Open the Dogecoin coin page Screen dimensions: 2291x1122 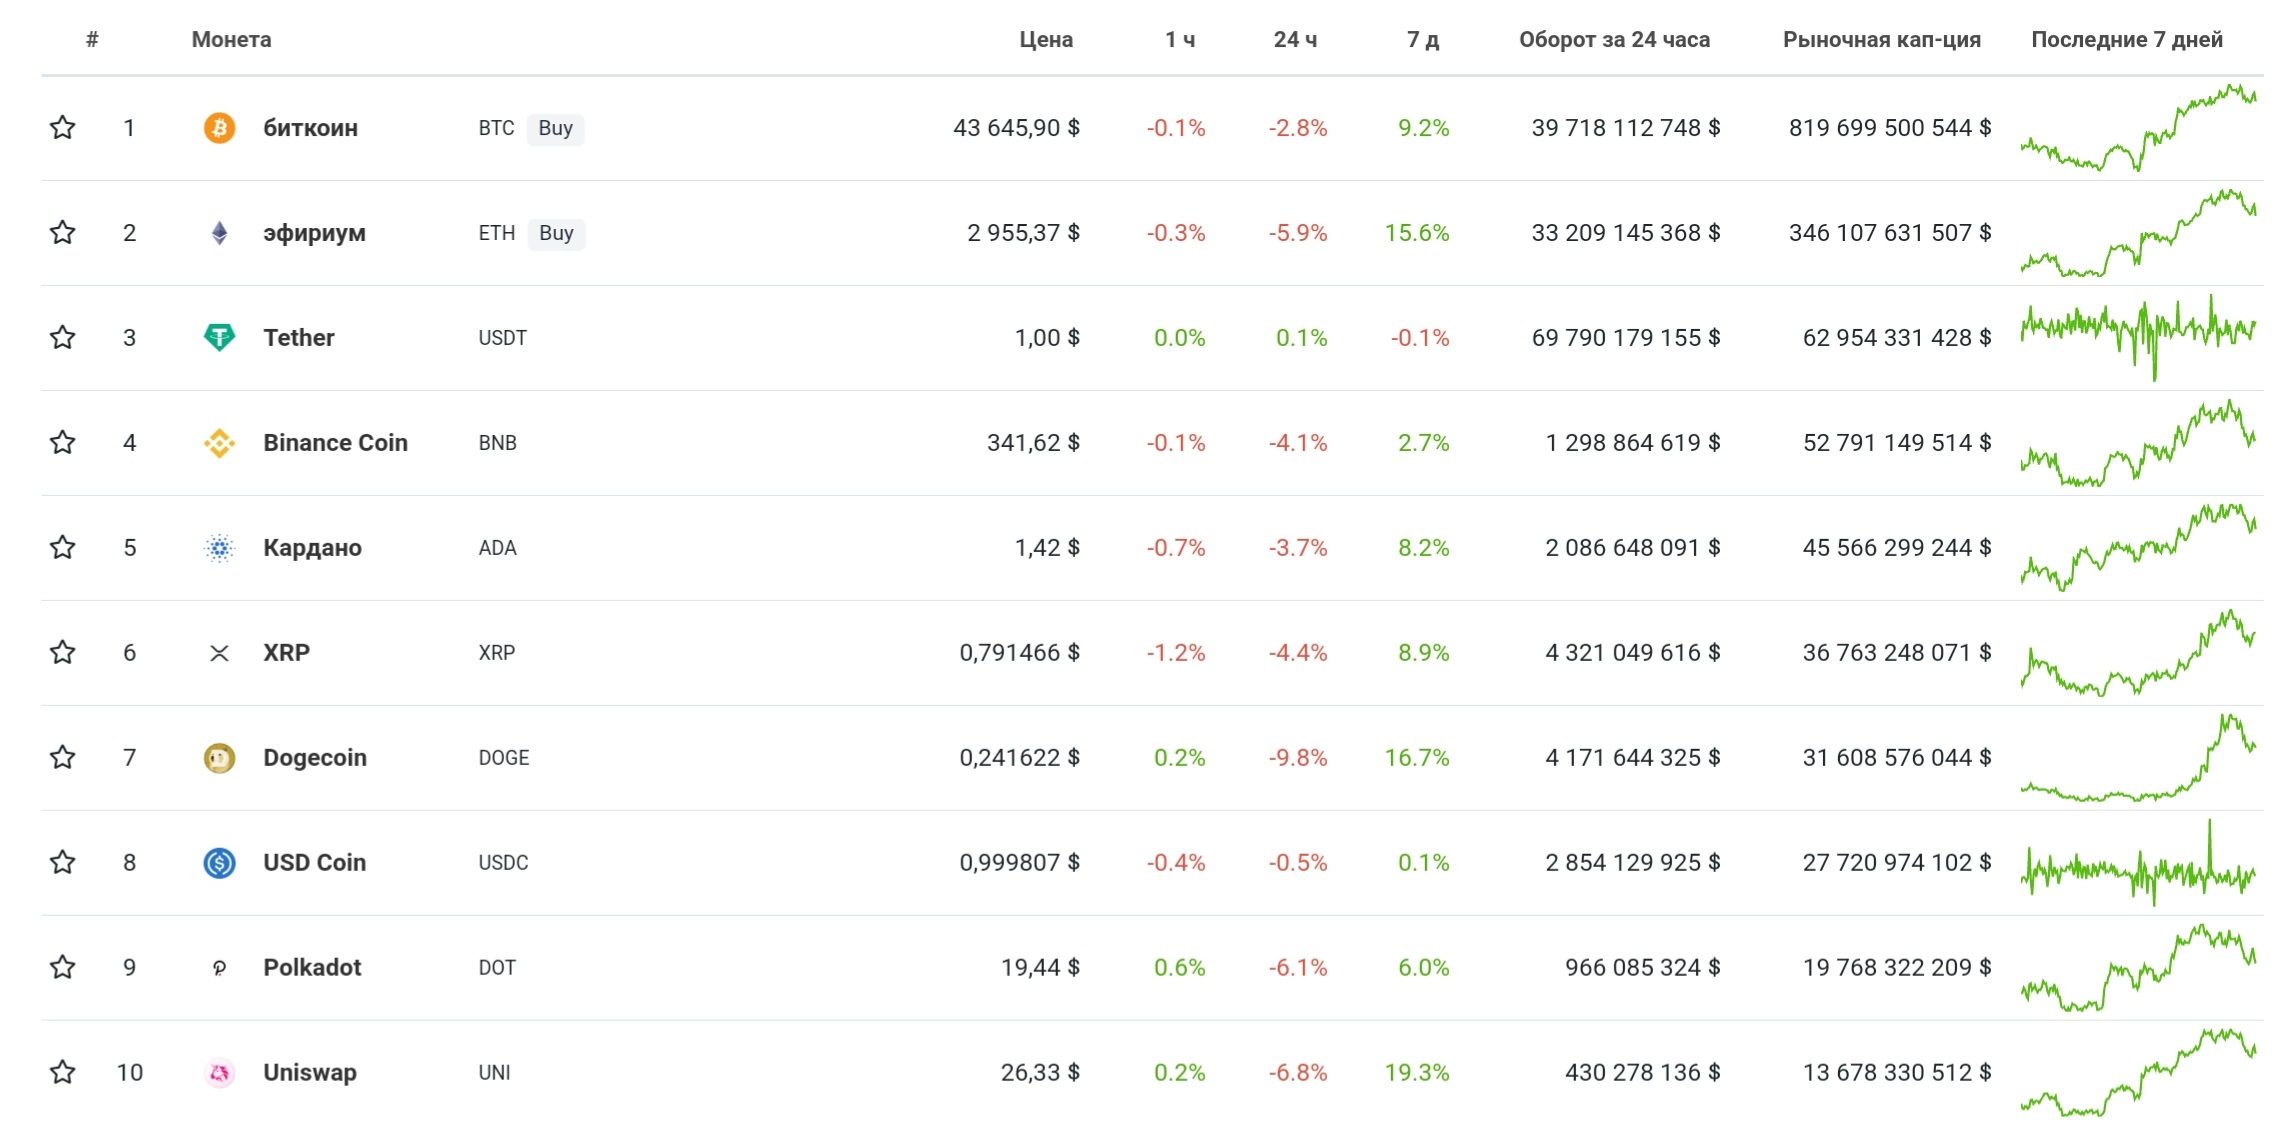click(x=315, y=758)
